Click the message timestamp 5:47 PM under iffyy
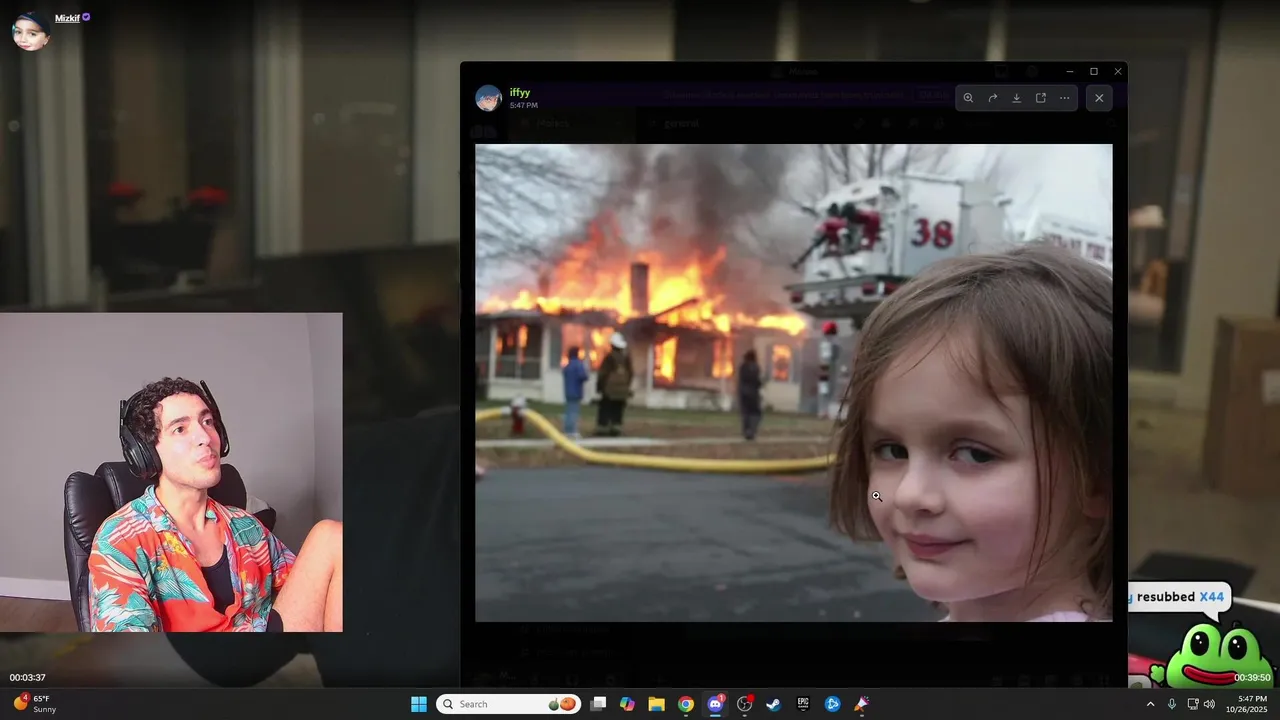 coord(523,105)
